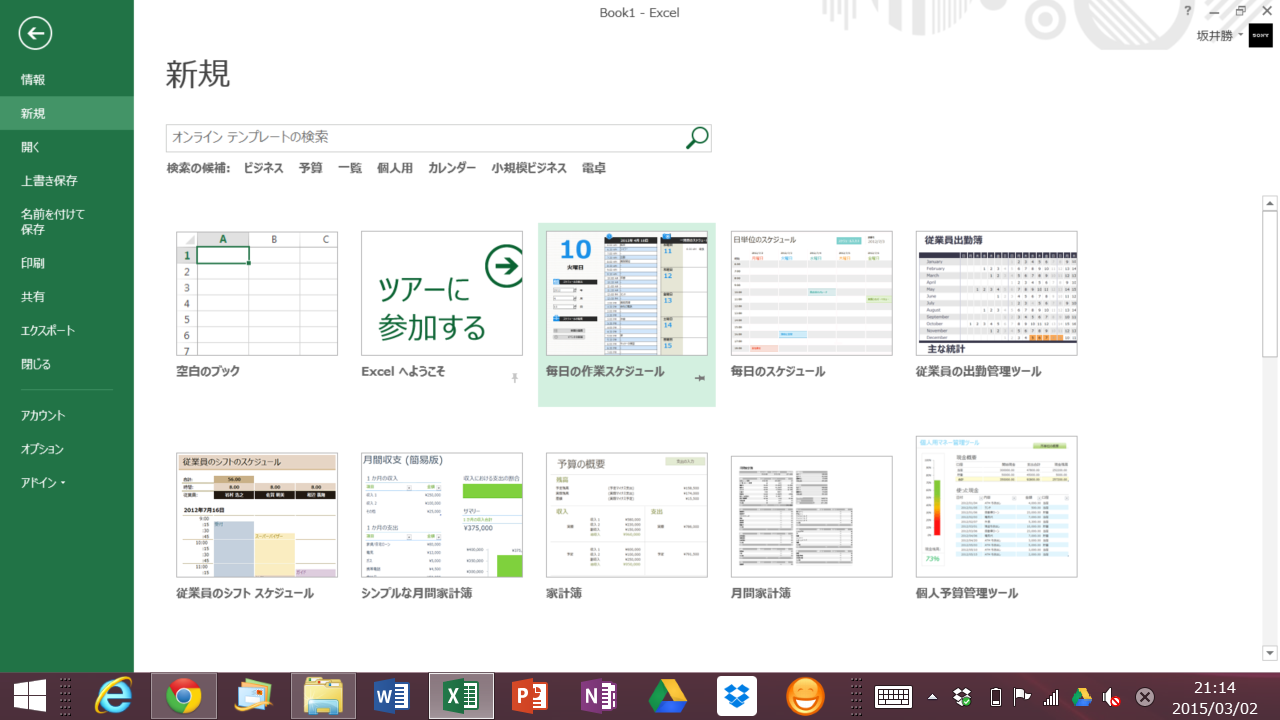Open アカウント settings
The width and height of the screenshot is (1280, 720).
67,416
